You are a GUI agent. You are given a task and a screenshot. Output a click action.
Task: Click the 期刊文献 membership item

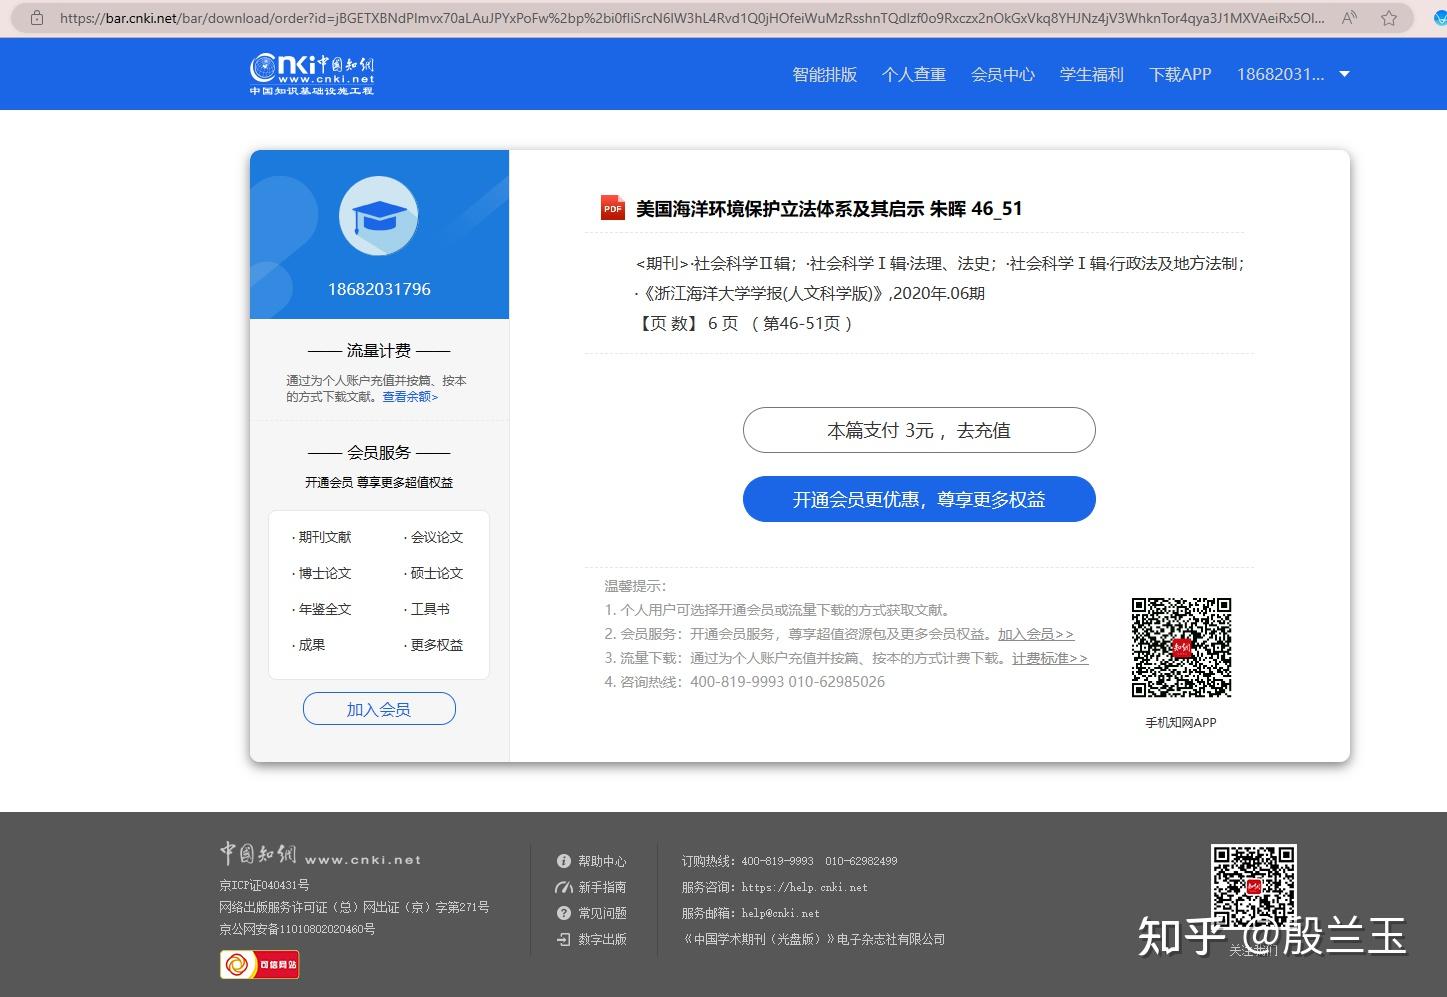click(x=322, y=537)
